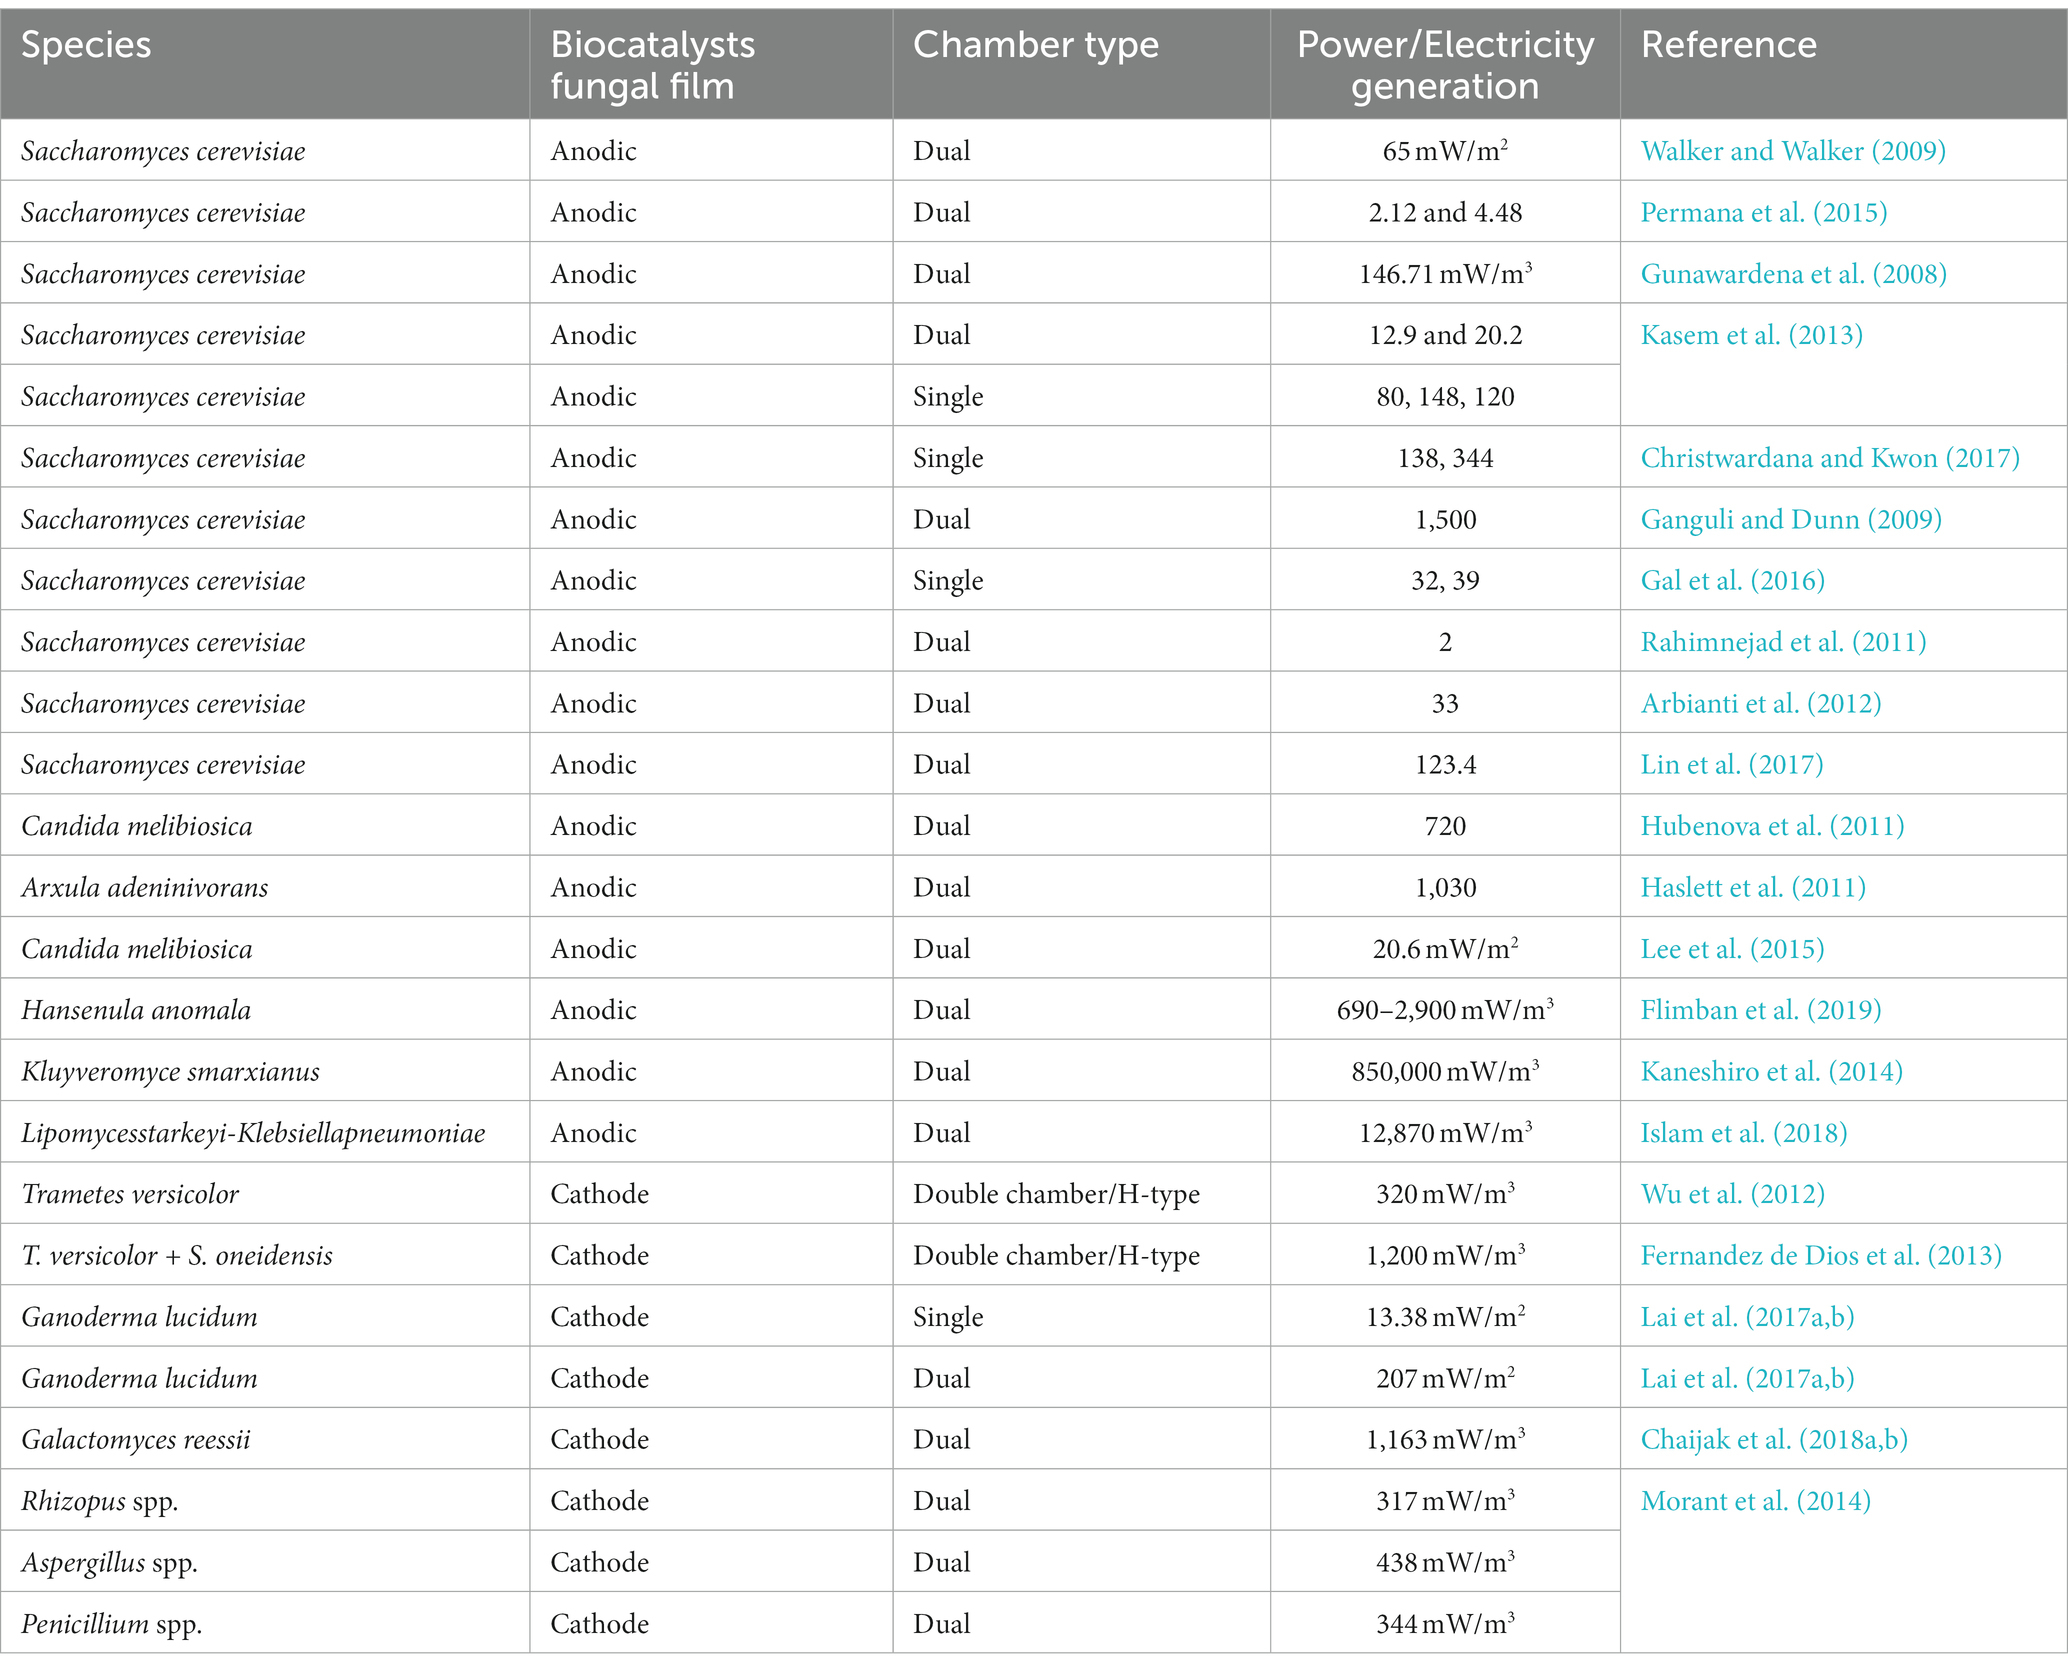
Task: Select the 850,000 mW/m³ value
Action: click(1445, 1072)
